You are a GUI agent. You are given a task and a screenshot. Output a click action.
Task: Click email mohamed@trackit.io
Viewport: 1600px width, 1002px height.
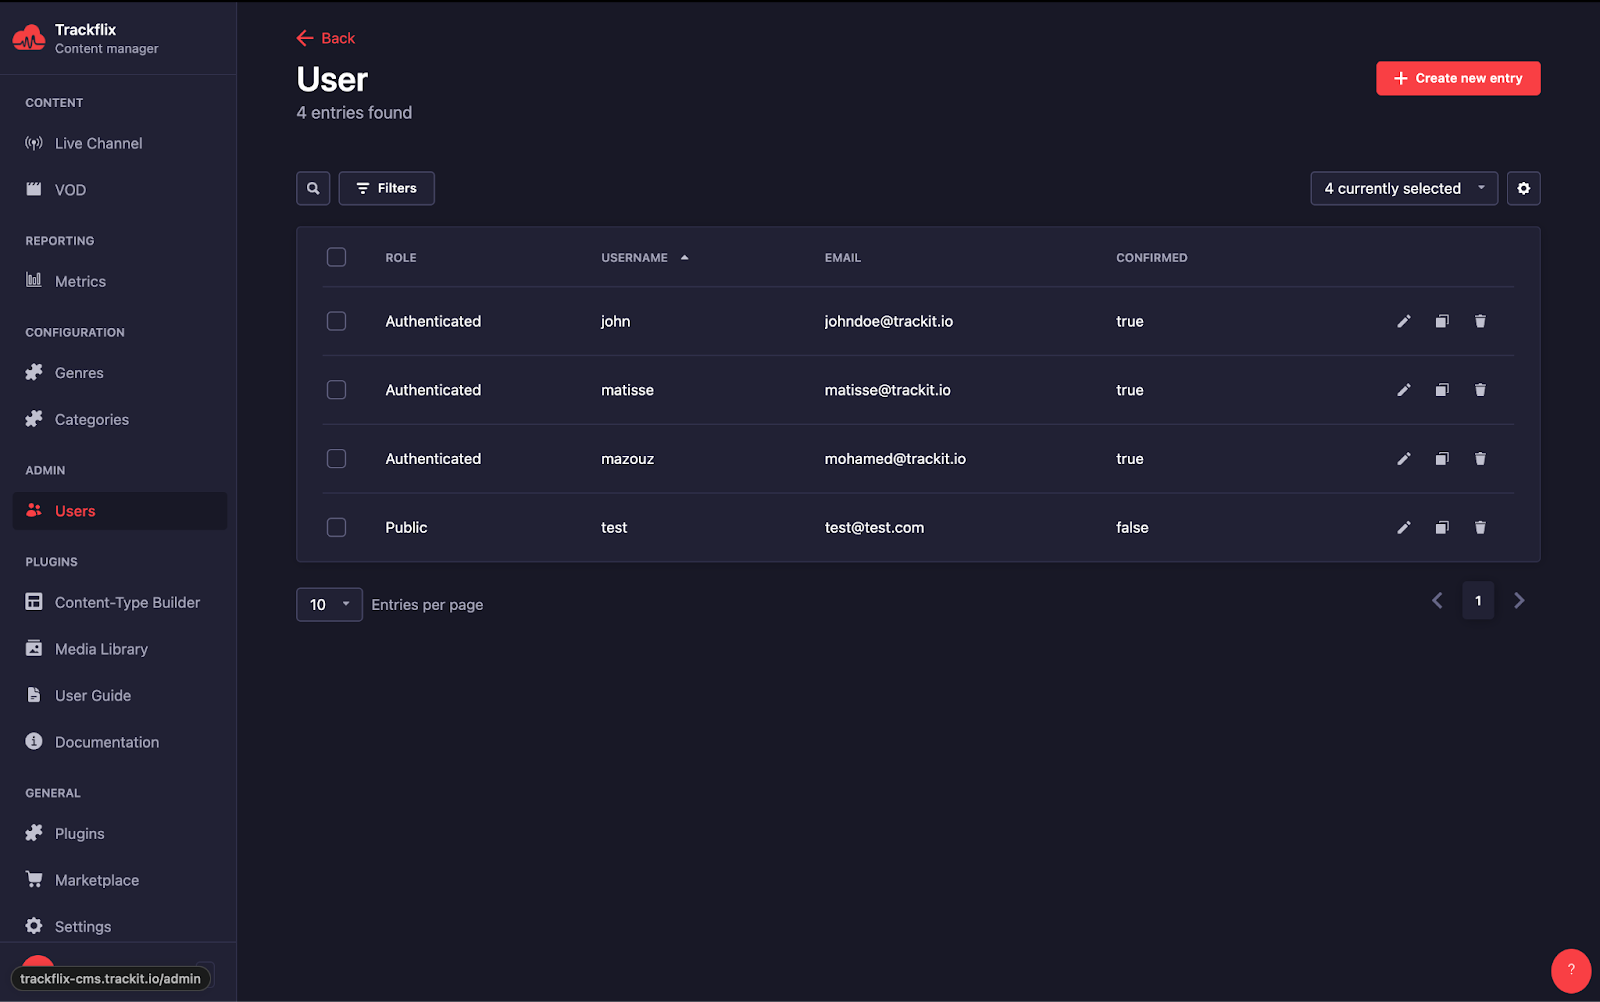895,459
